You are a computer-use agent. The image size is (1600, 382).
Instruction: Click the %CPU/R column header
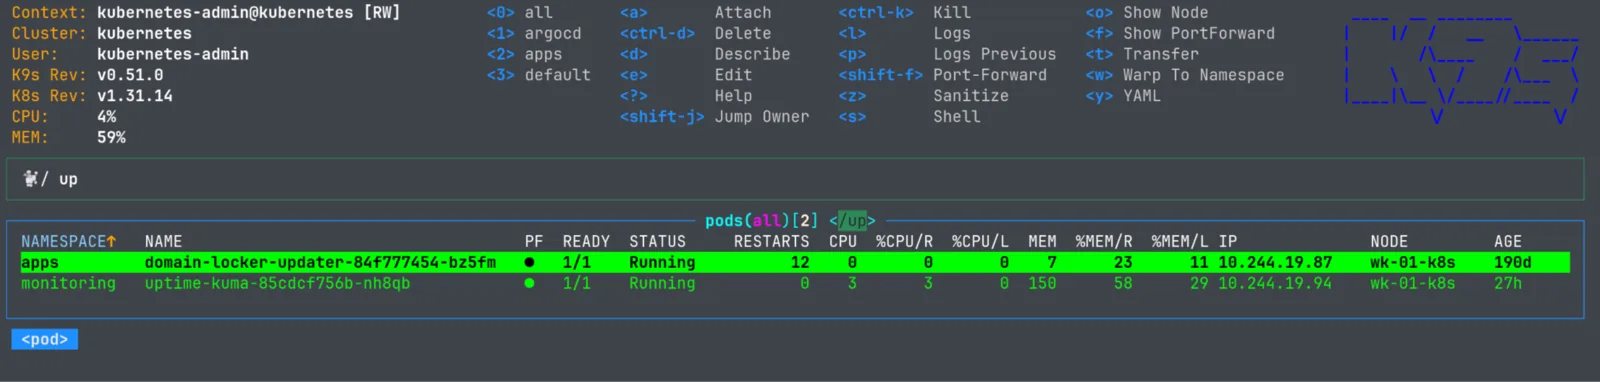click(904, 241)
